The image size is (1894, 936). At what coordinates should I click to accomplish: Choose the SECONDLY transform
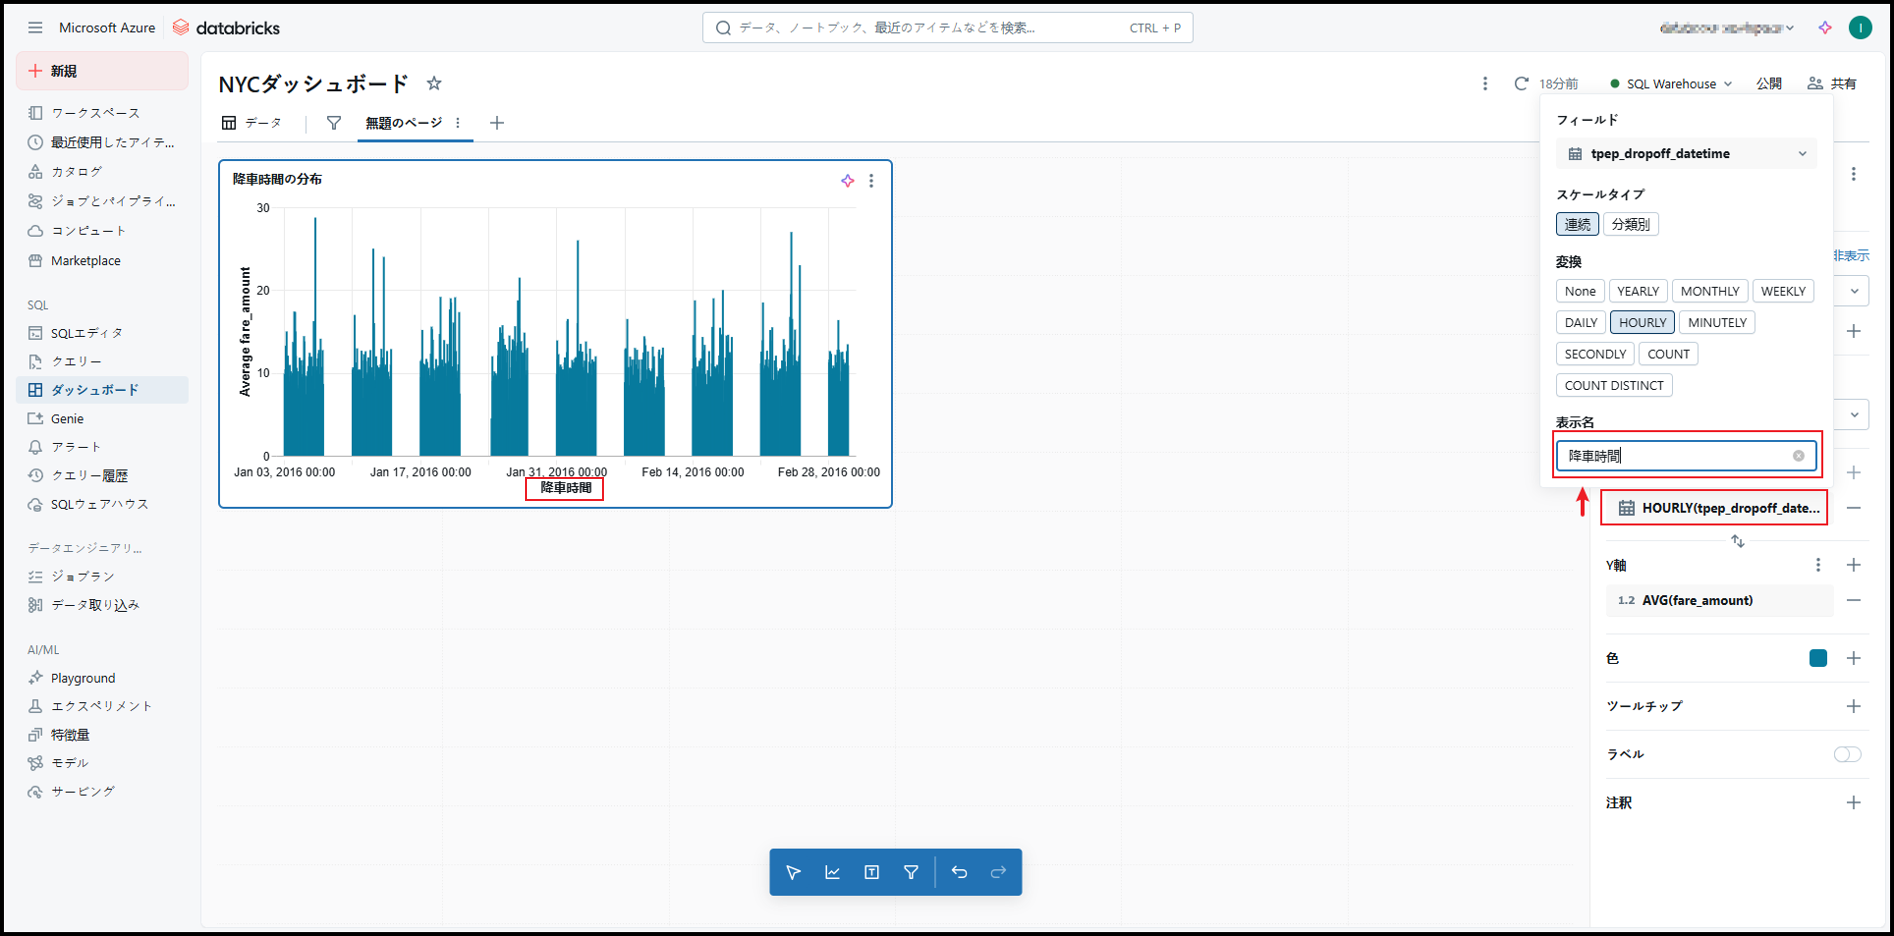[x=1595, y=354]
